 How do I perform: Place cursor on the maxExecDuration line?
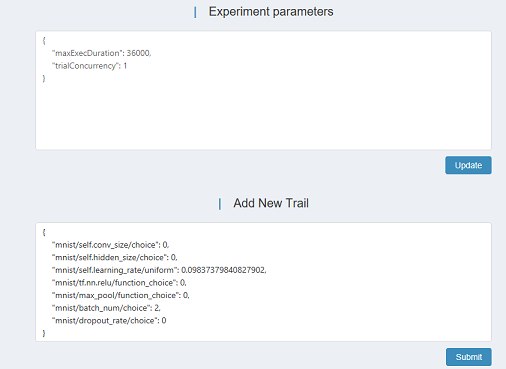pos(102,53)
